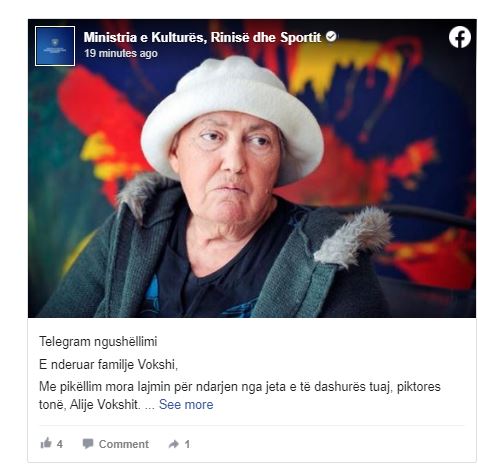
Task: Click the Facebook logo icon
Action: 459,37
